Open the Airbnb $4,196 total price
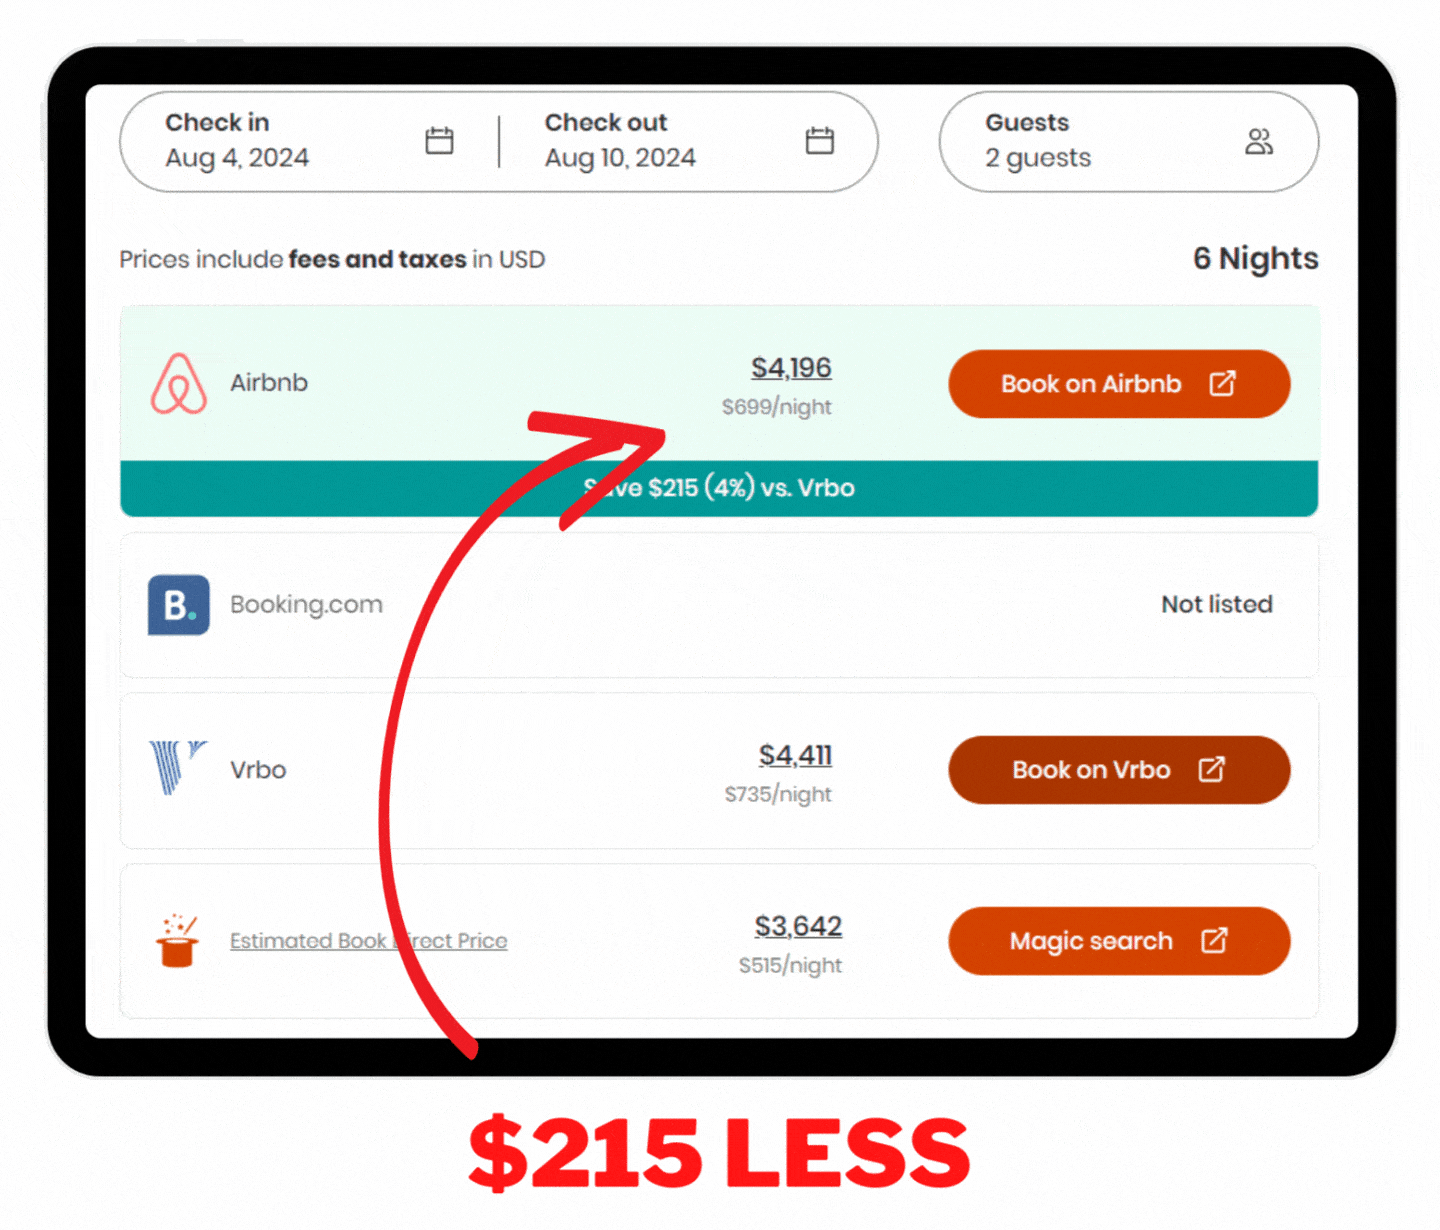Screen dimensions: 1440x1230 point(791,368)
